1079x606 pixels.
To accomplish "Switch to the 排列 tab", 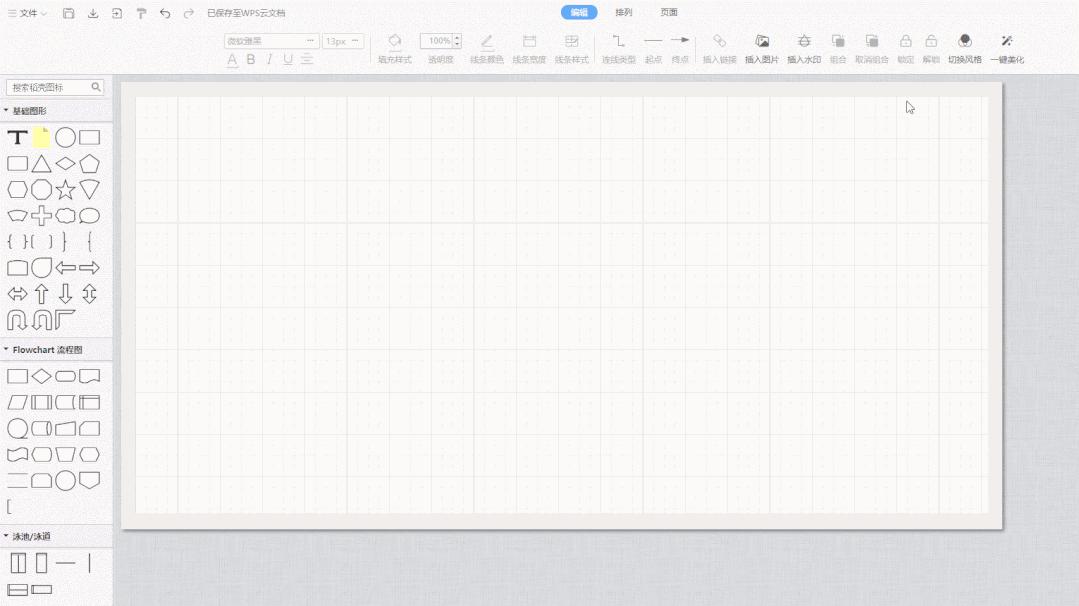I will pyautogui.click(x=623, y=12).
